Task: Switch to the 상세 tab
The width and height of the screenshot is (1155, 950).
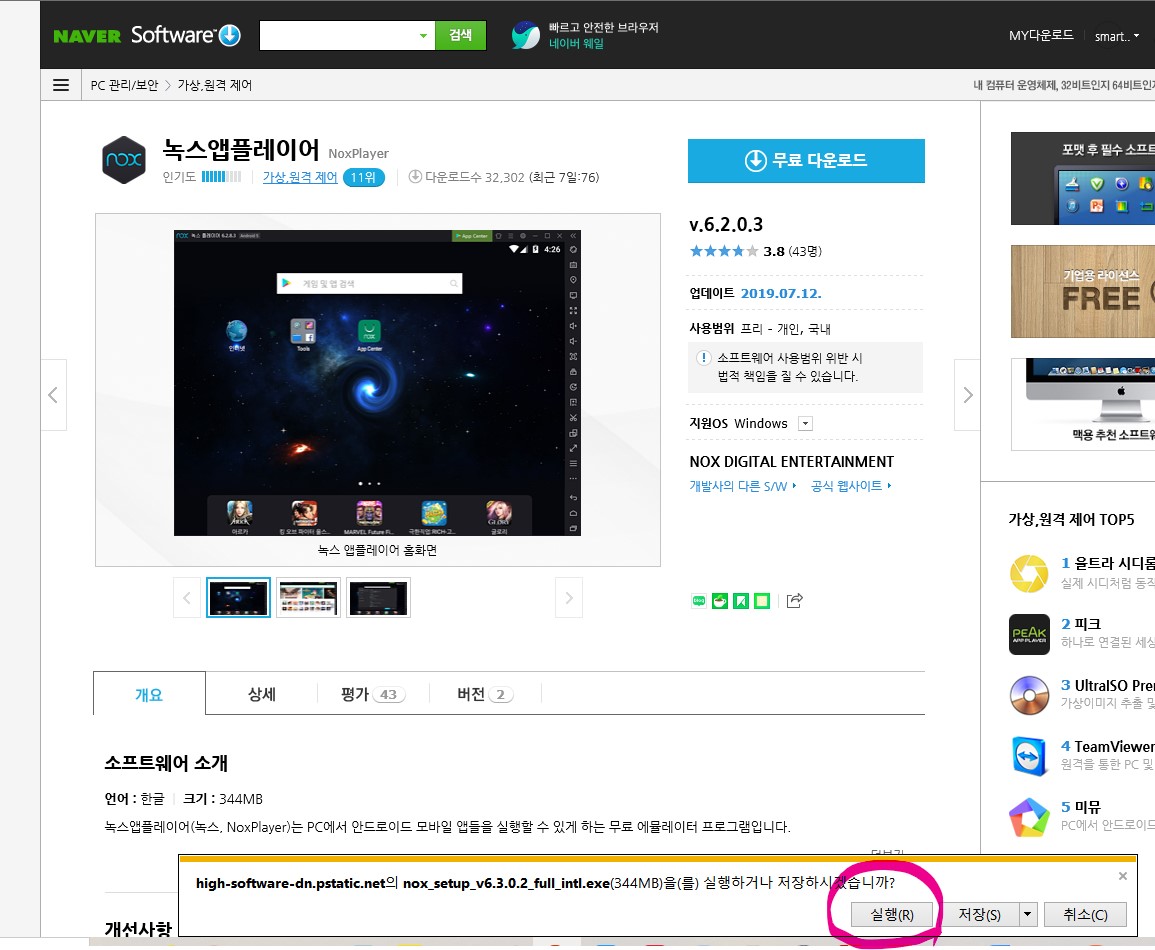Action: [x=261, y=694]
